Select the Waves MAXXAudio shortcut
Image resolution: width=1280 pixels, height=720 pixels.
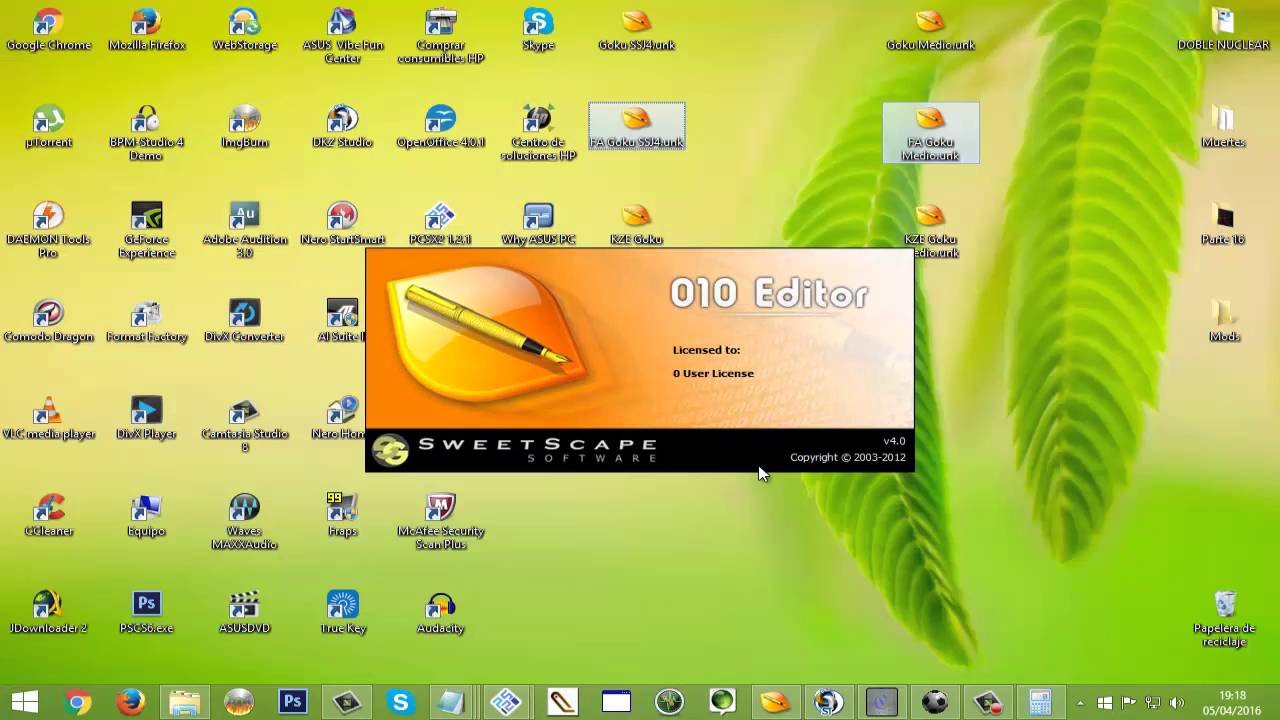(244, 520)
